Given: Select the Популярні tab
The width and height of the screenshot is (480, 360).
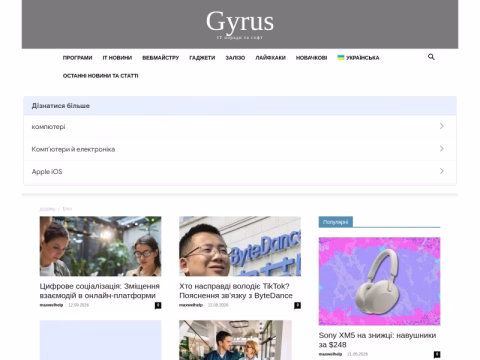Looking at the screenshot, I should [x=335, y=222].
